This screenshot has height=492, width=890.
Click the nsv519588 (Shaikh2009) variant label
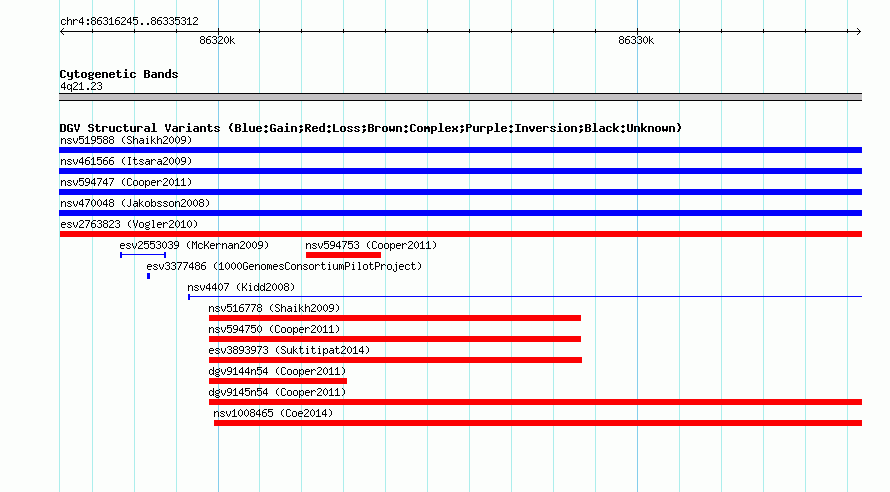126,140
